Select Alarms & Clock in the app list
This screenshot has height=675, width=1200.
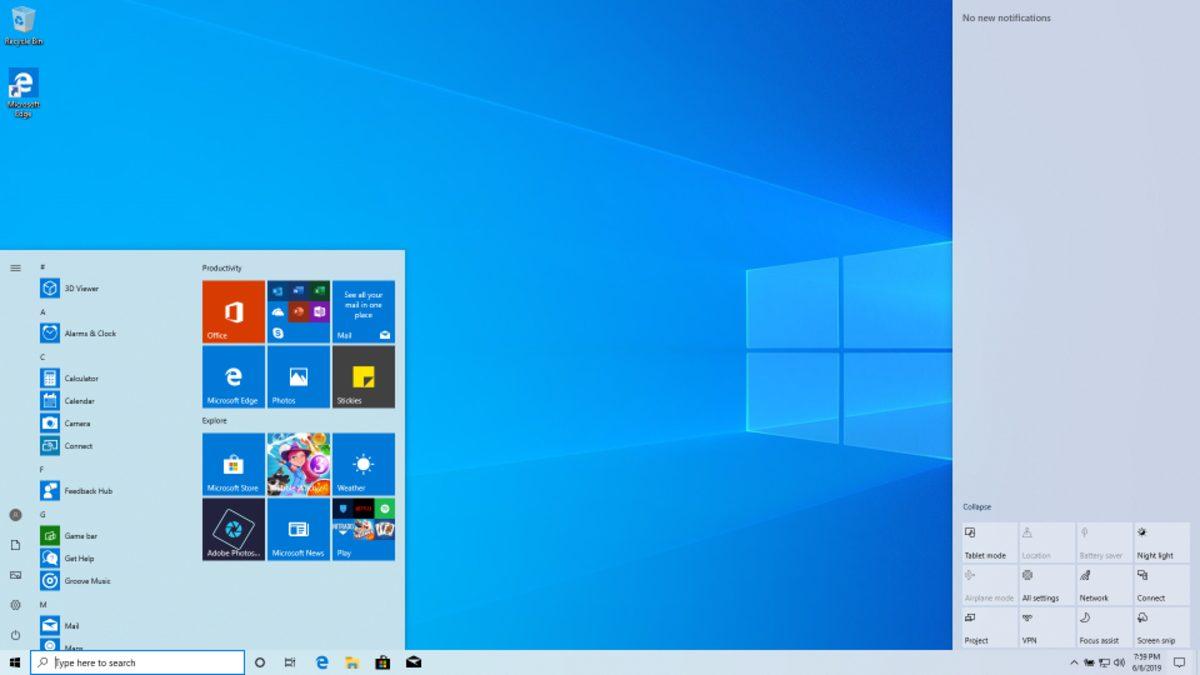88,333
